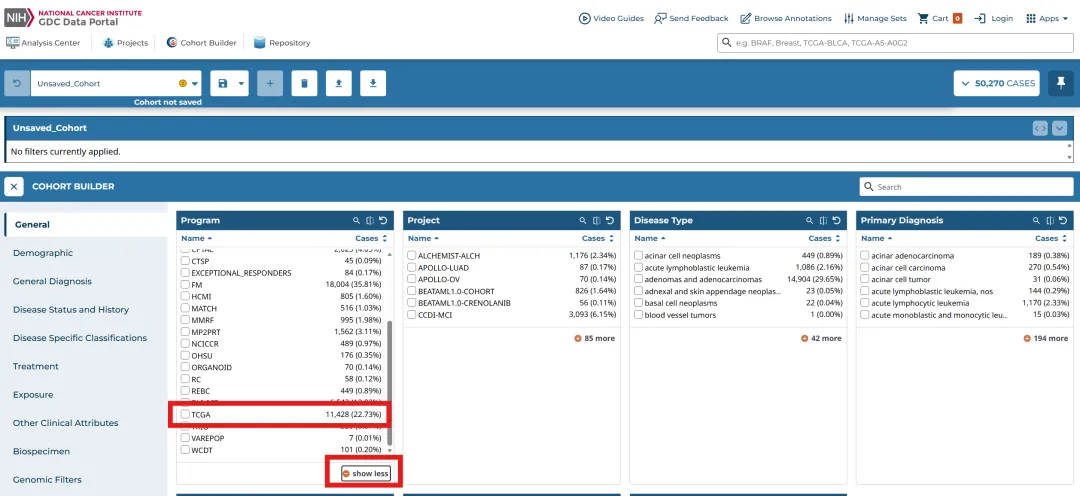Reset the Primary Diagnosis card filter
1080x496 pixels.
[x=1063, y=220]
